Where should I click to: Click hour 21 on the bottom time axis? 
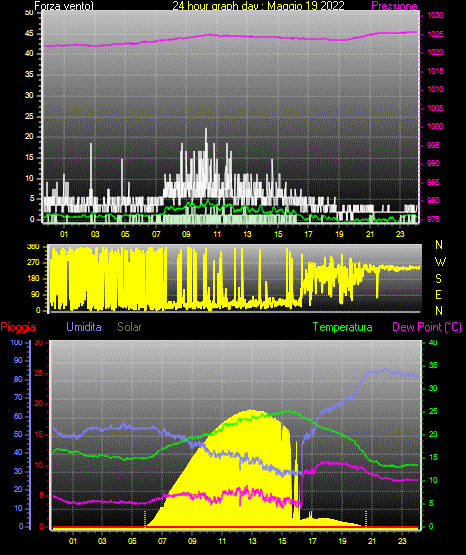click(372, 541)
